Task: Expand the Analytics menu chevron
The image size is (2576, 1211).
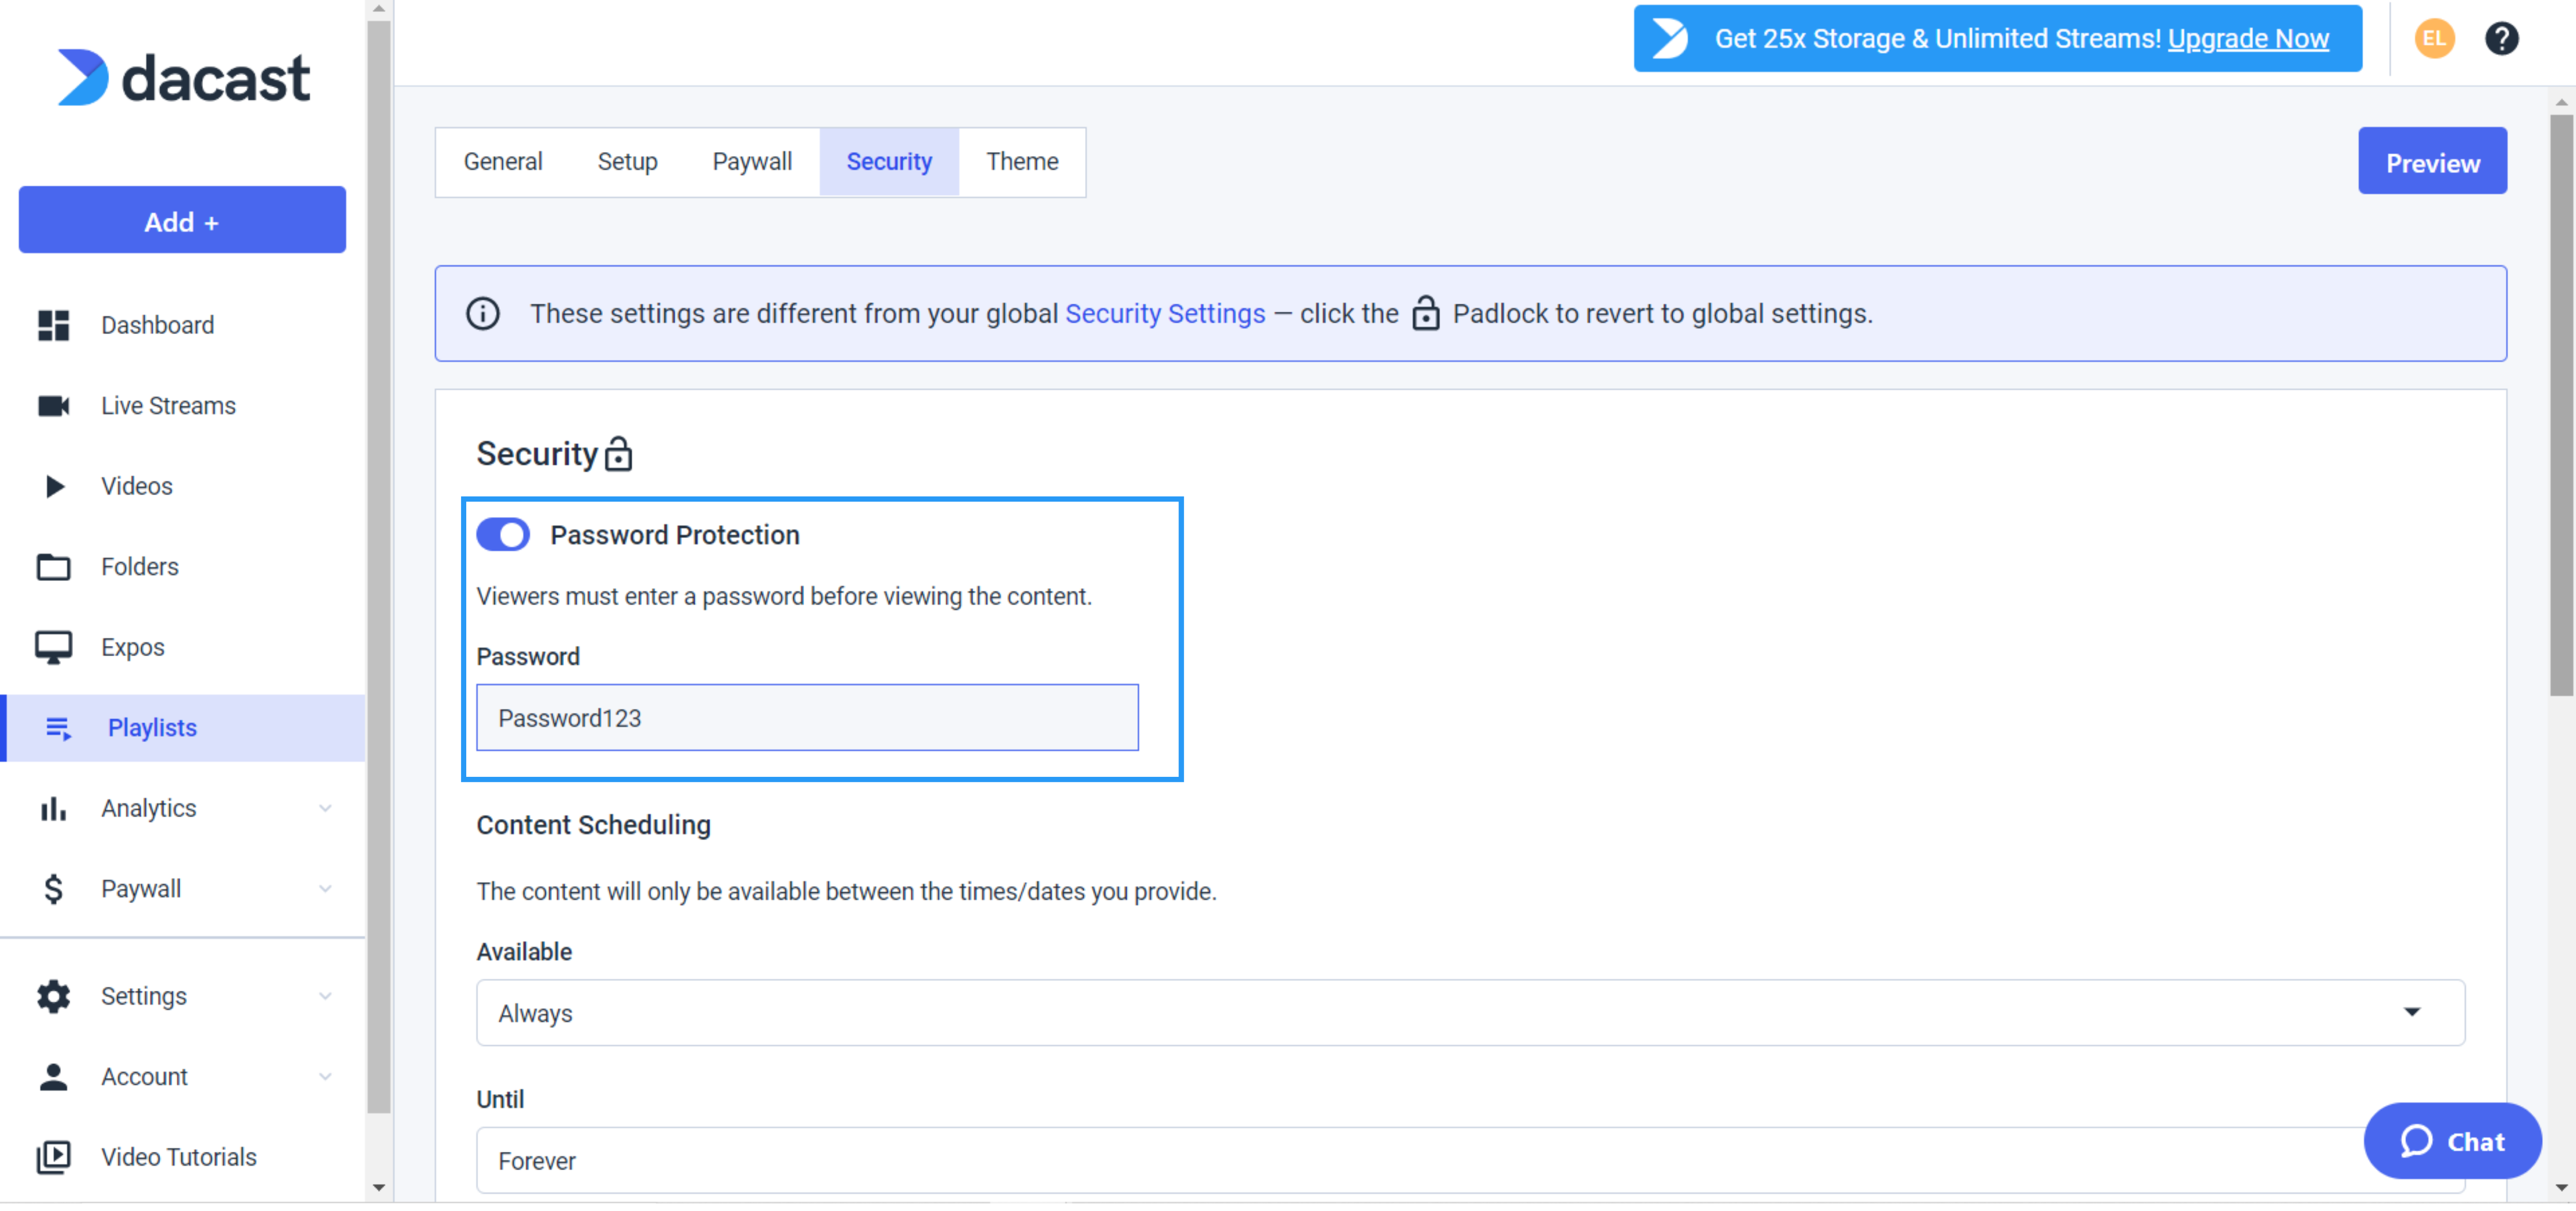Action: tap(325, 808)
